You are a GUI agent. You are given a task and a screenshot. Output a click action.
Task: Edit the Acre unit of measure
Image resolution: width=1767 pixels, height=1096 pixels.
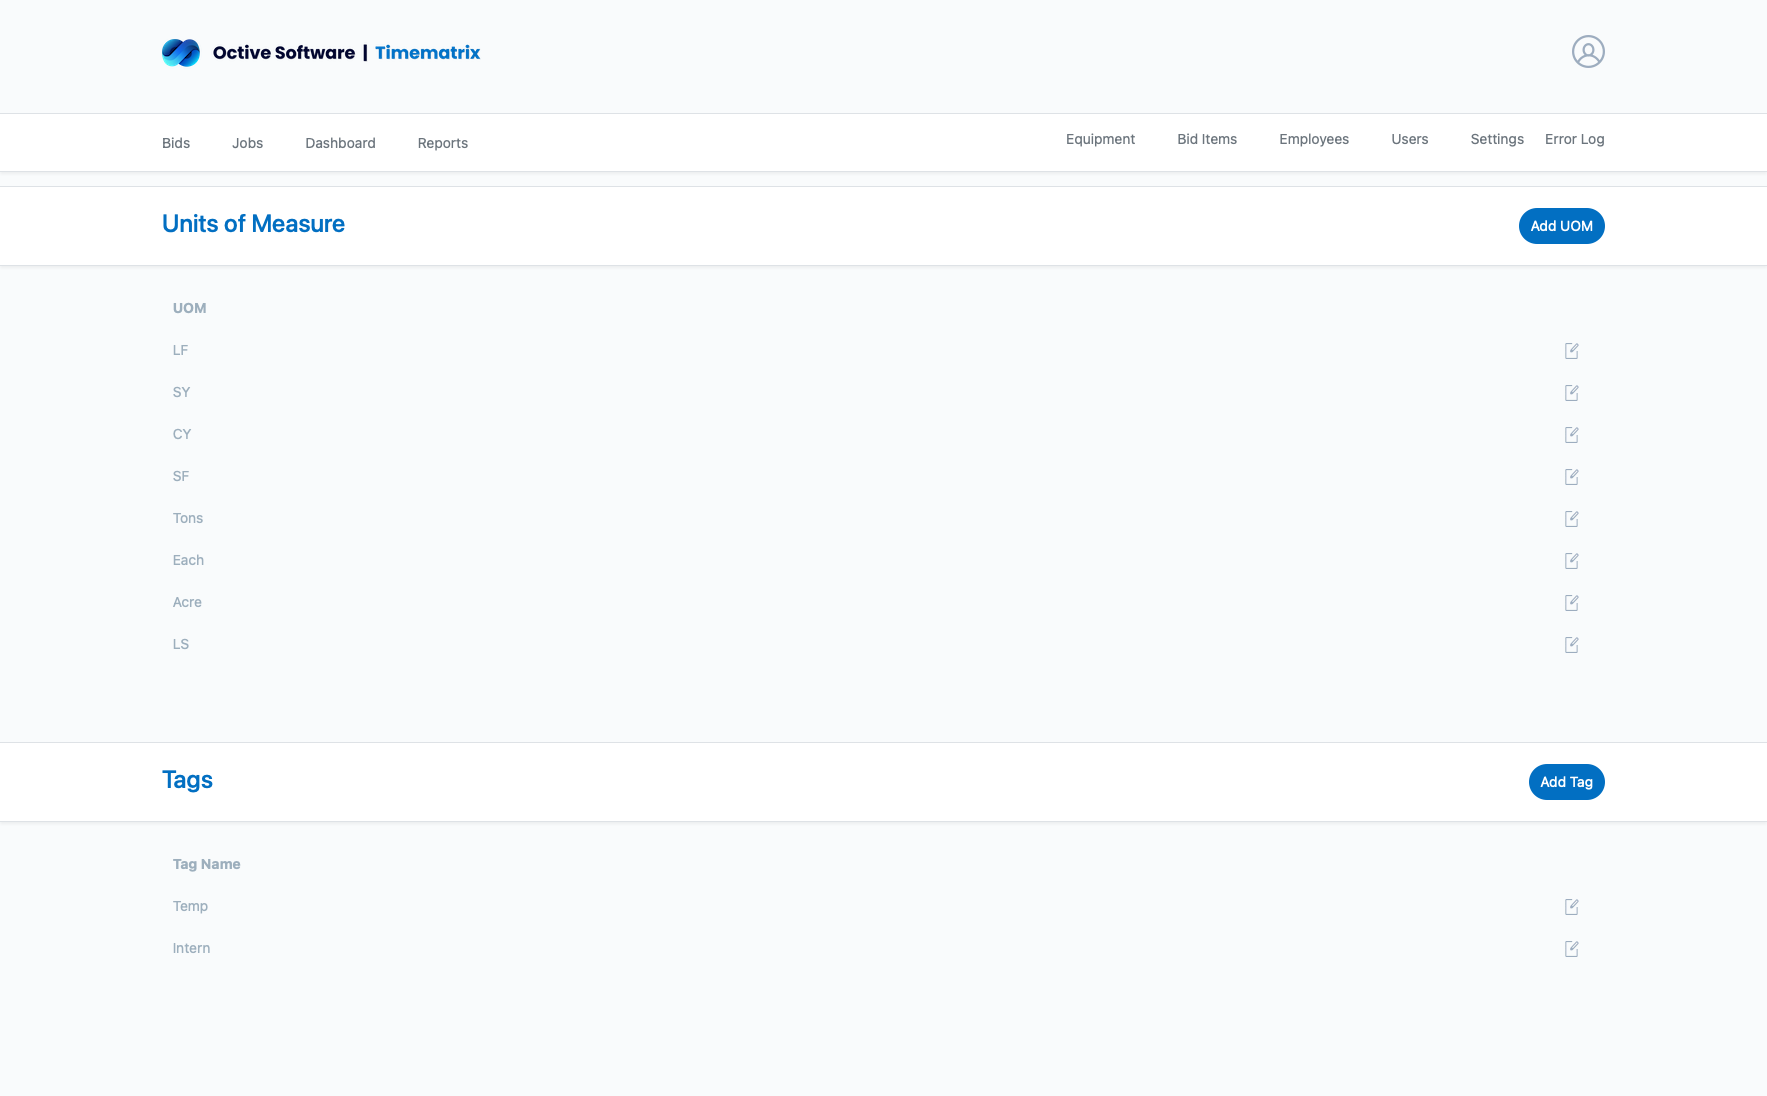1571,603
